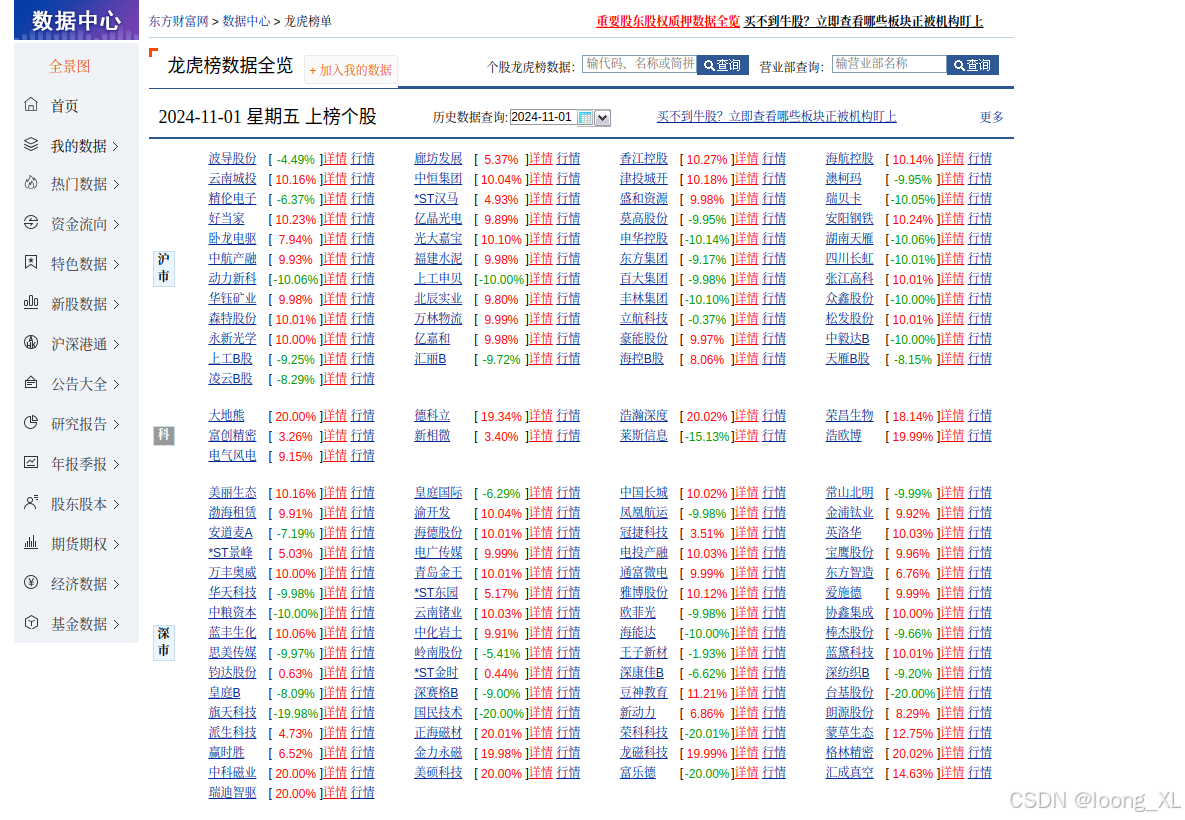Viewport: 1185px width, 820px height.
Task: Open the calendar picker icon for the history date
Action: pos(585,118)
